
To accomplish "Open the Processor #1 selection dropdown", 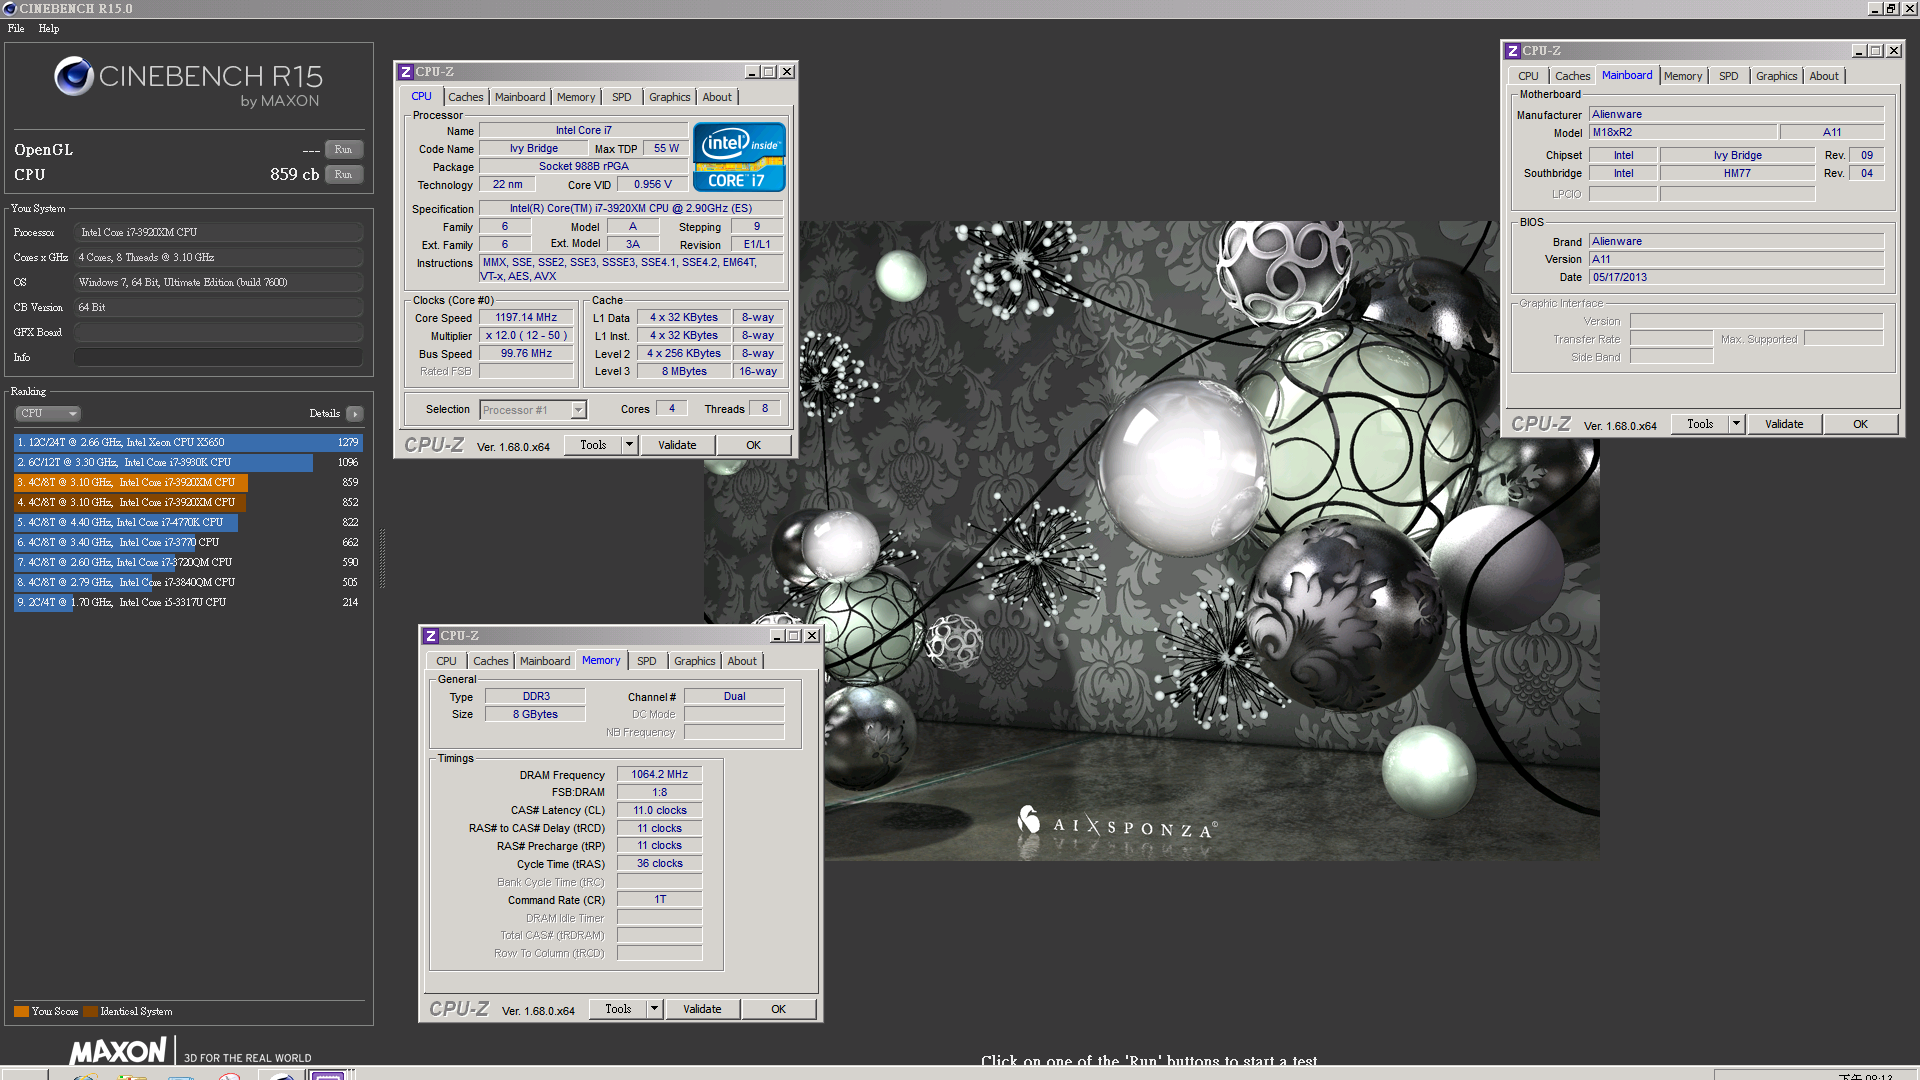I will pyautogui.click(x=533, y=410).
